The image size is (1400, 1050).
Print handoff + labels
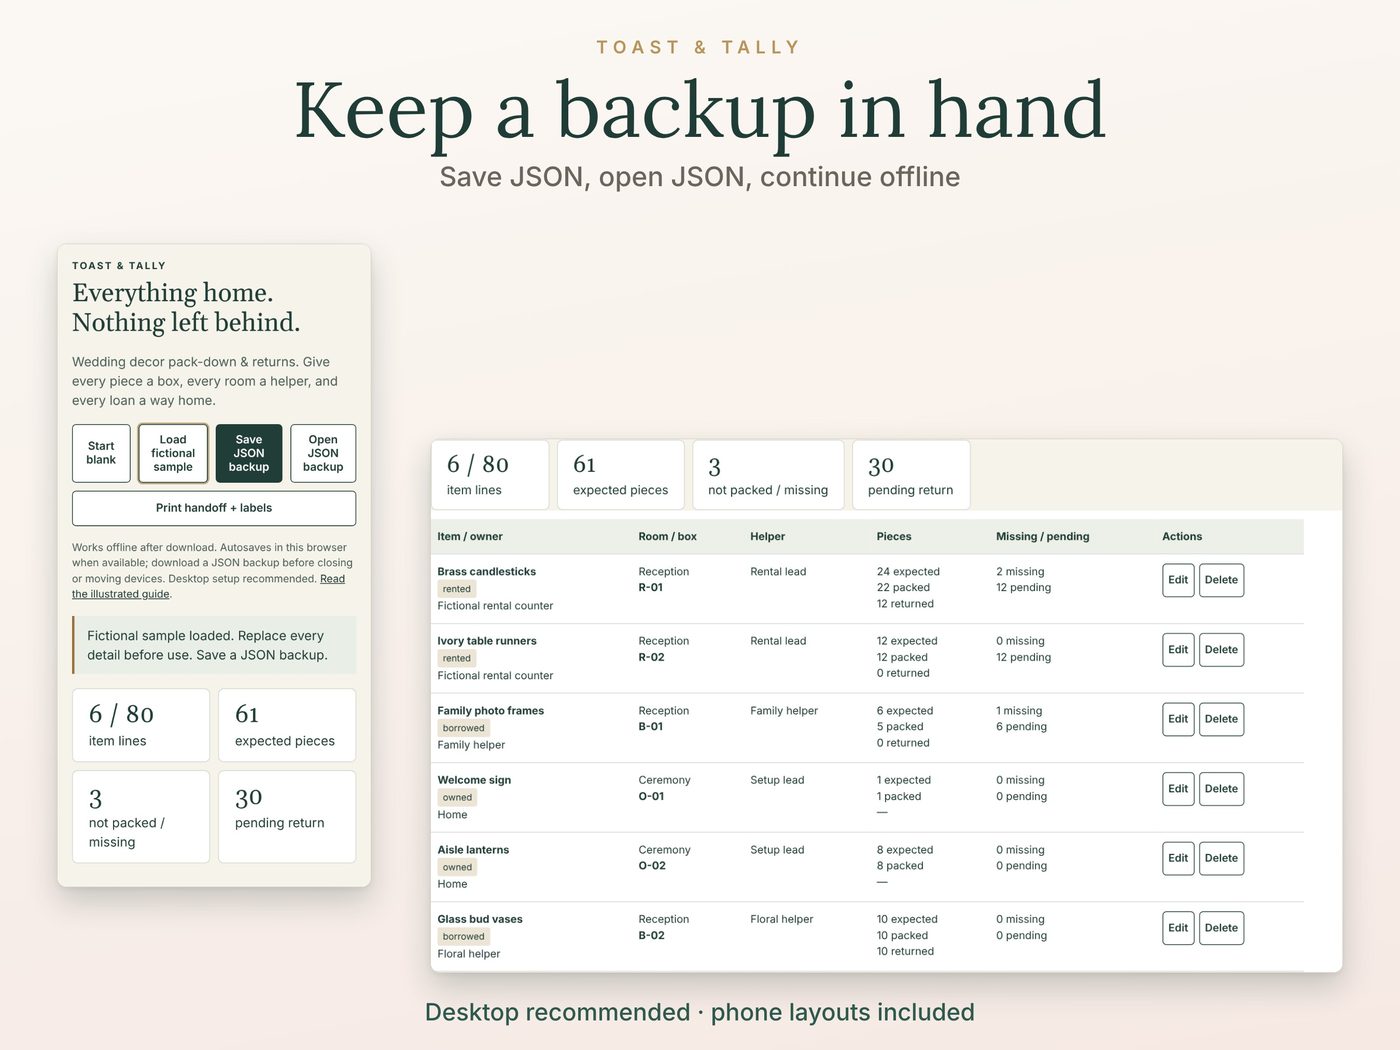click(214, 508)
